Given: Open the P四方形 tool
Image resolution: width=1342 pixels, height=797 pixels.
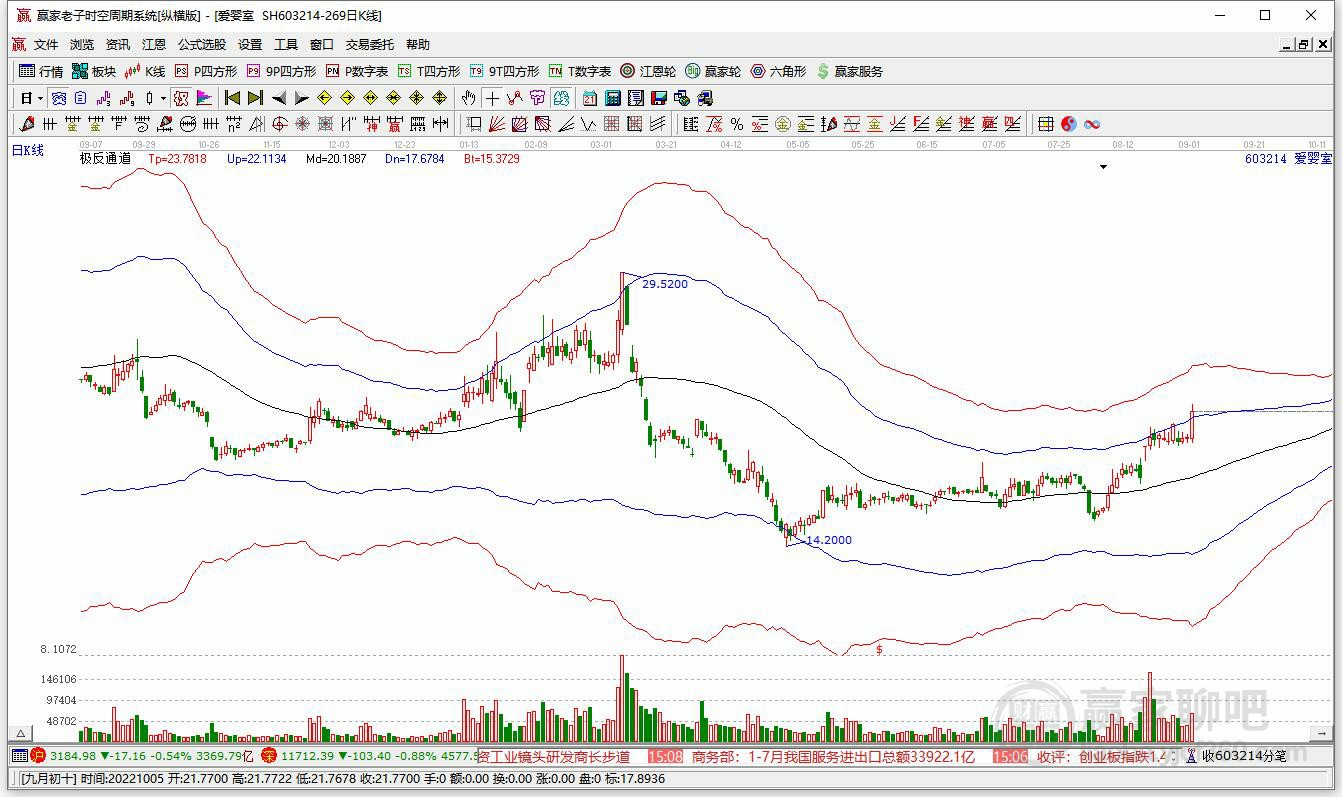Looking at the screenshot, I should [x=206, y=71].
